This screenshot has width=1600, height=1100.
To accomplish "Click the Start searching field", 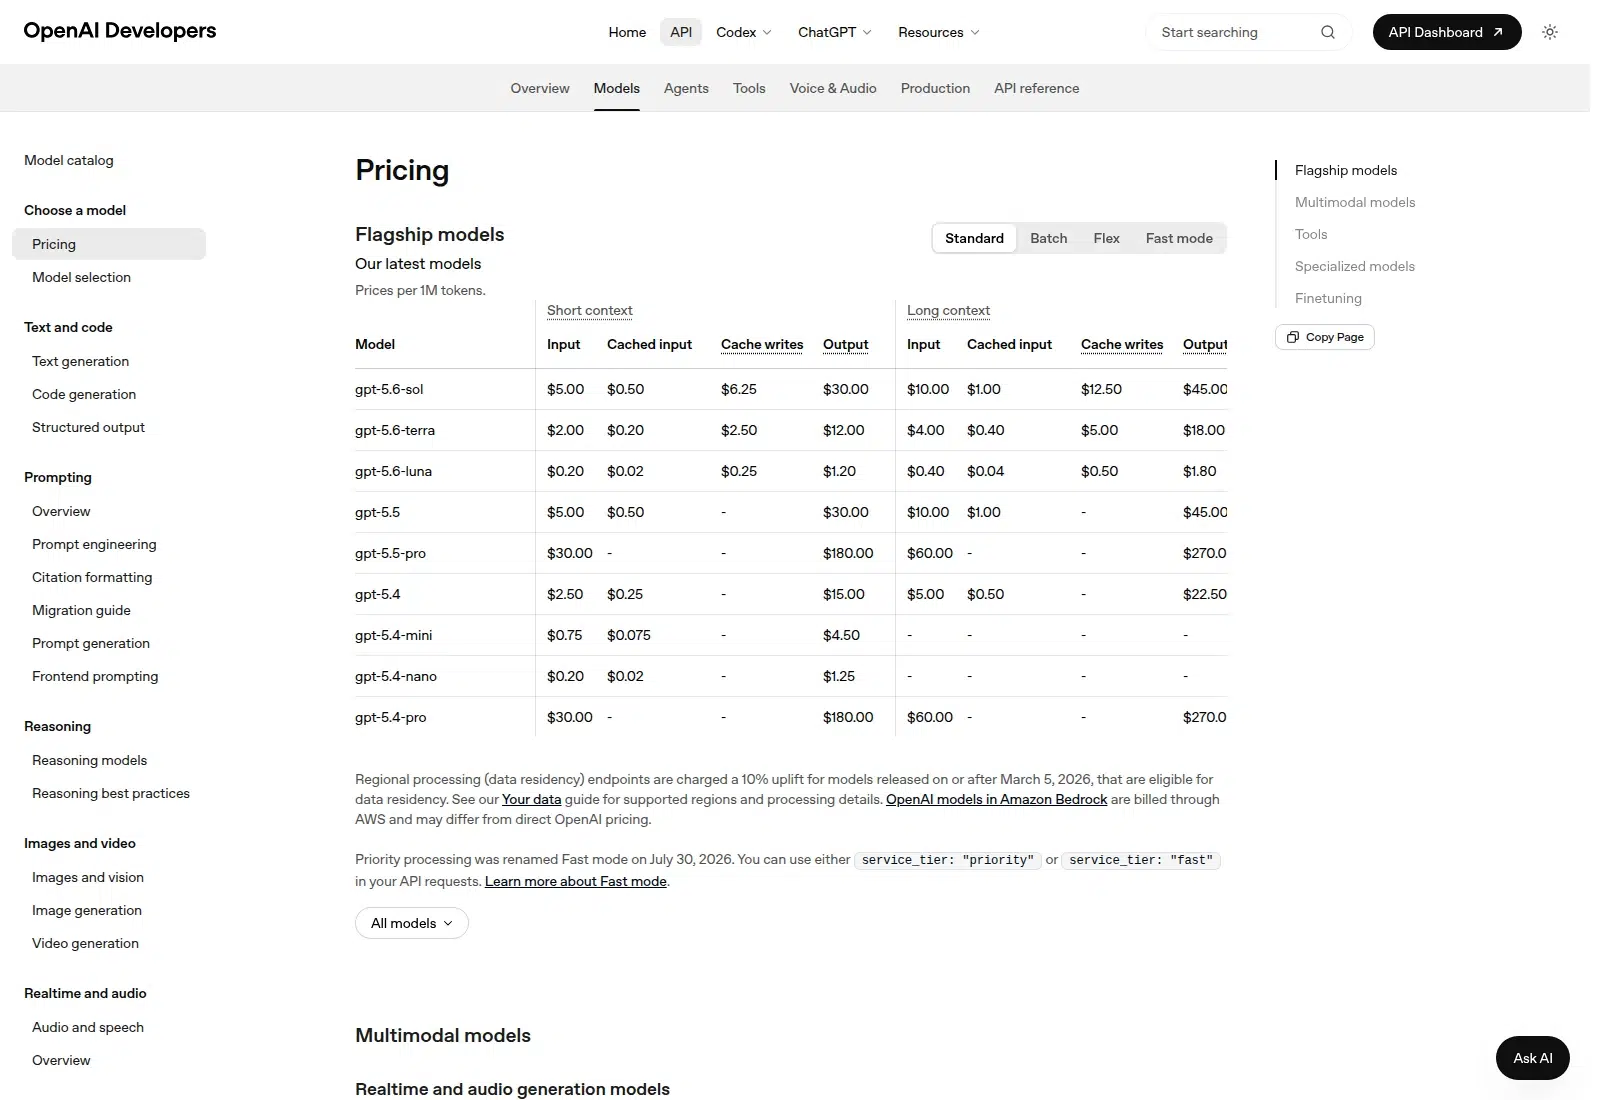I will pos(1249,32).
